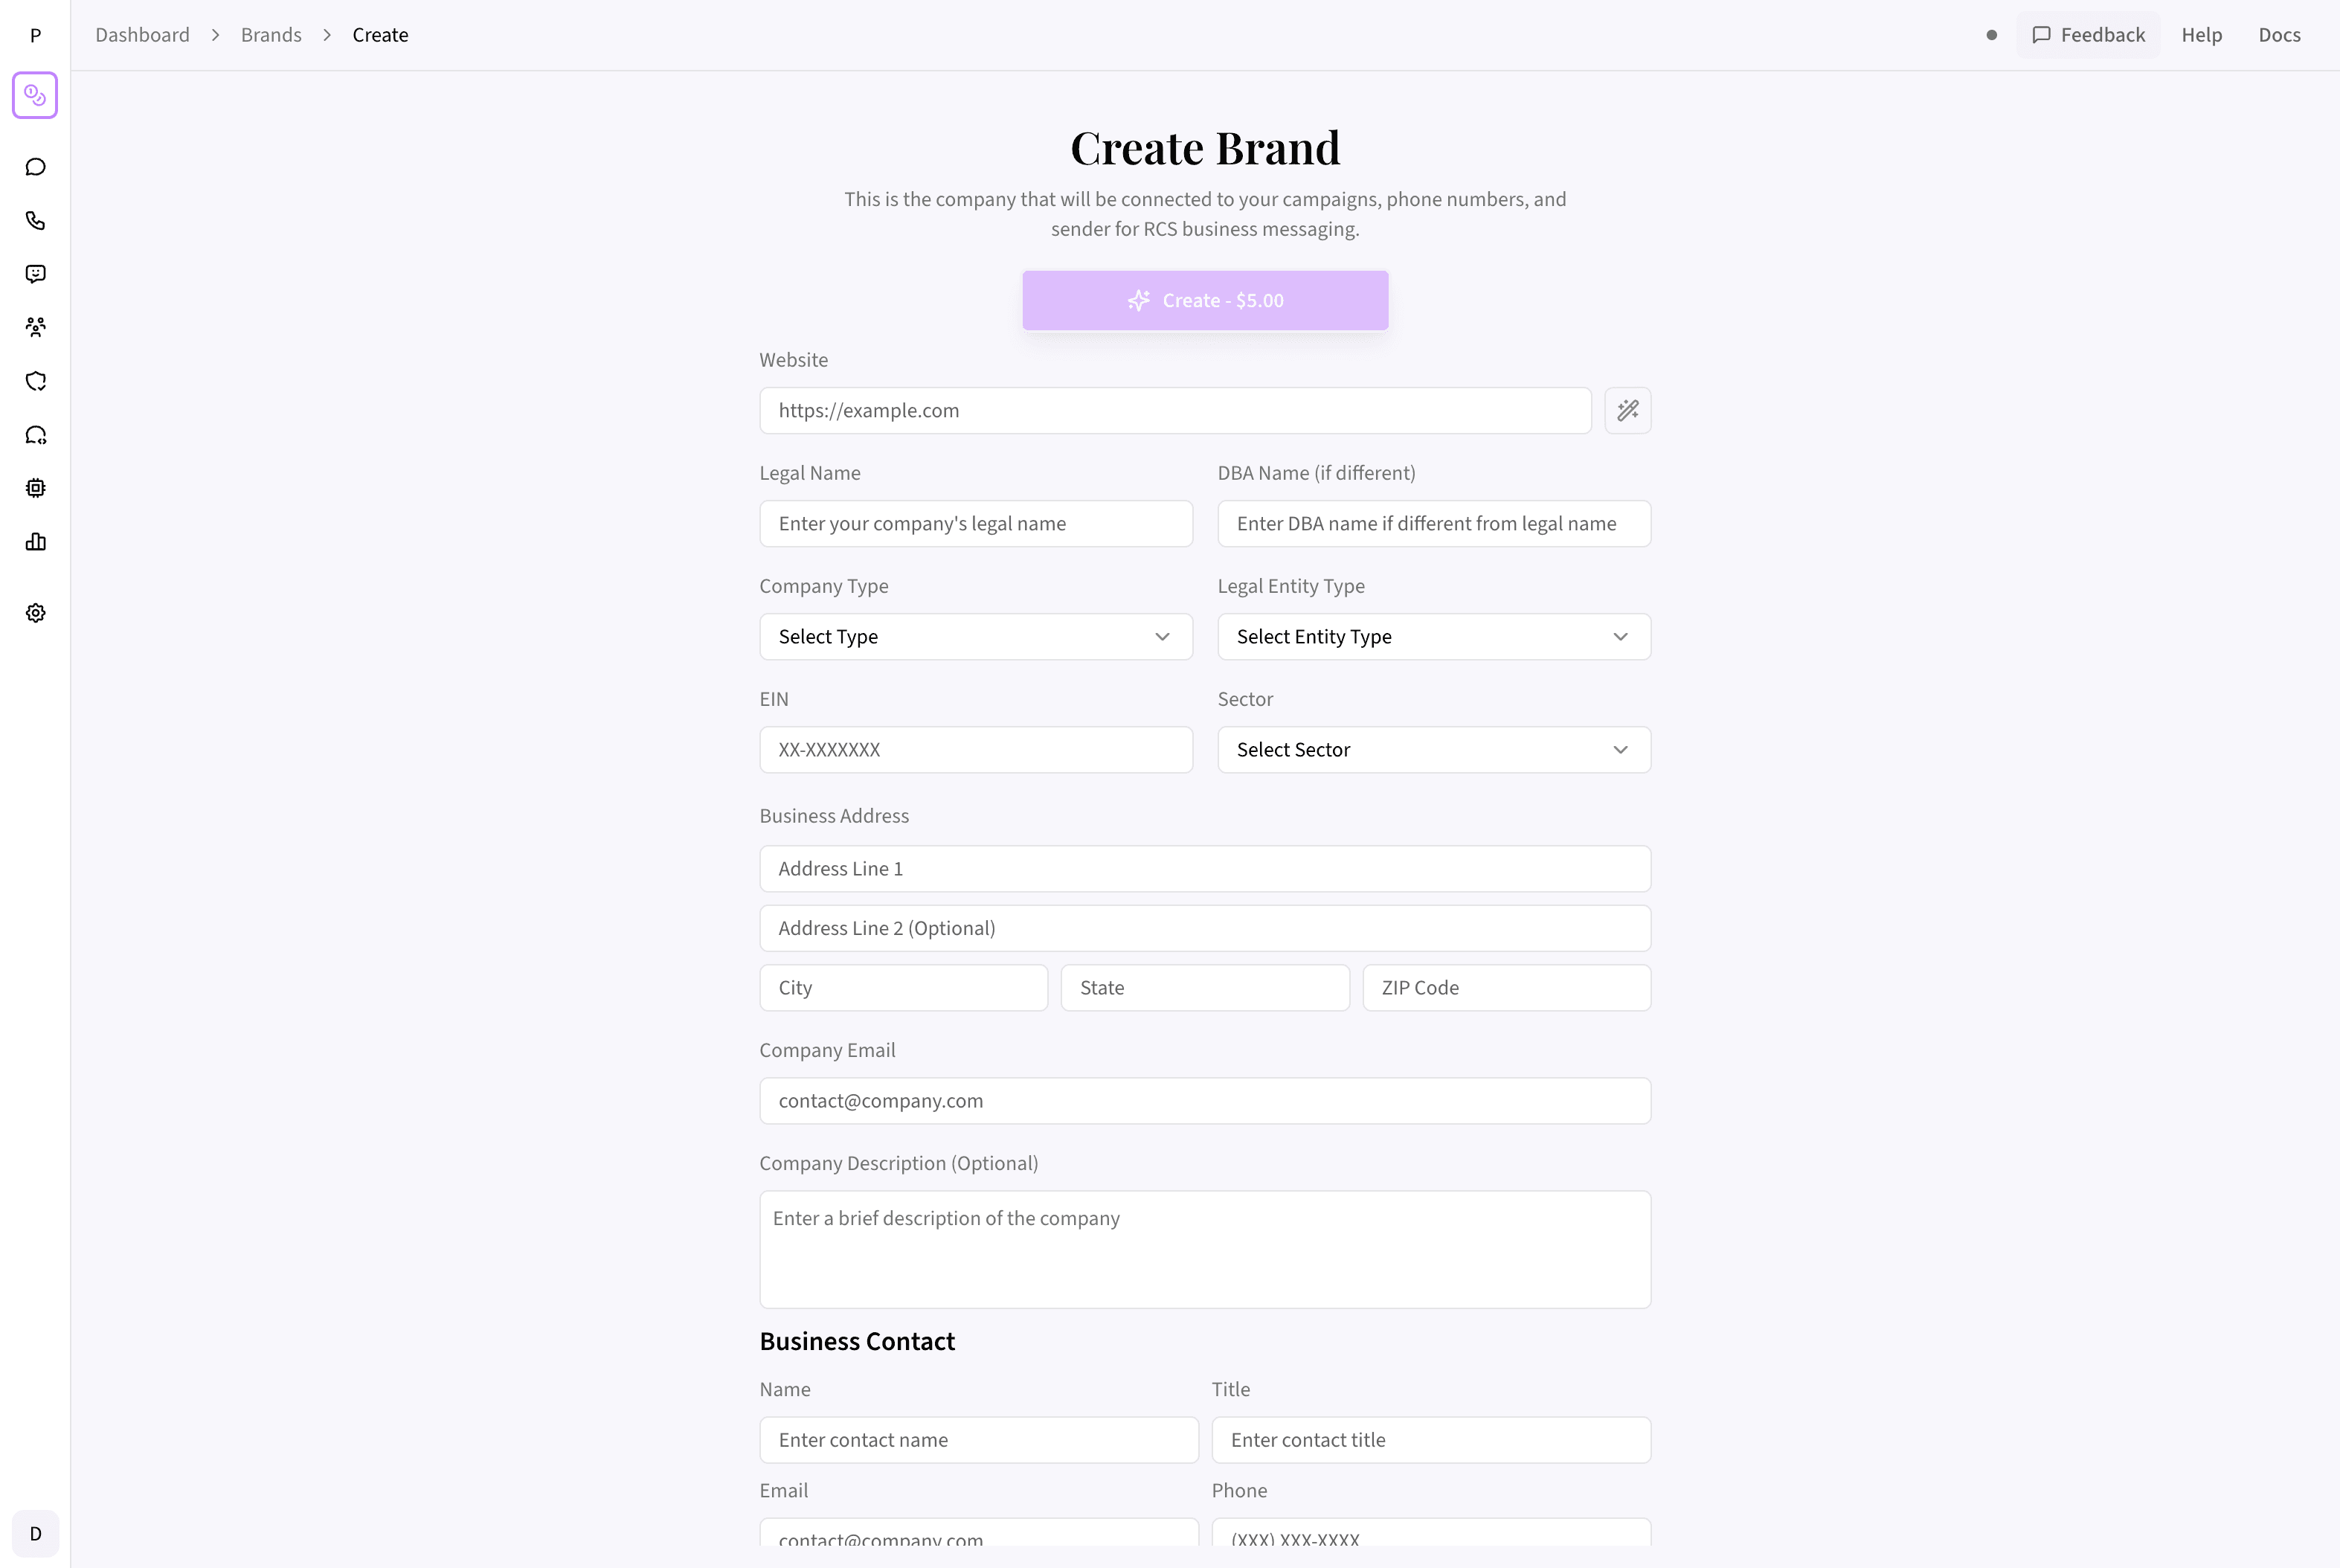Click the Create - $5.00 button
Screen dimensions: 2340x1568
coord(1205,300)
